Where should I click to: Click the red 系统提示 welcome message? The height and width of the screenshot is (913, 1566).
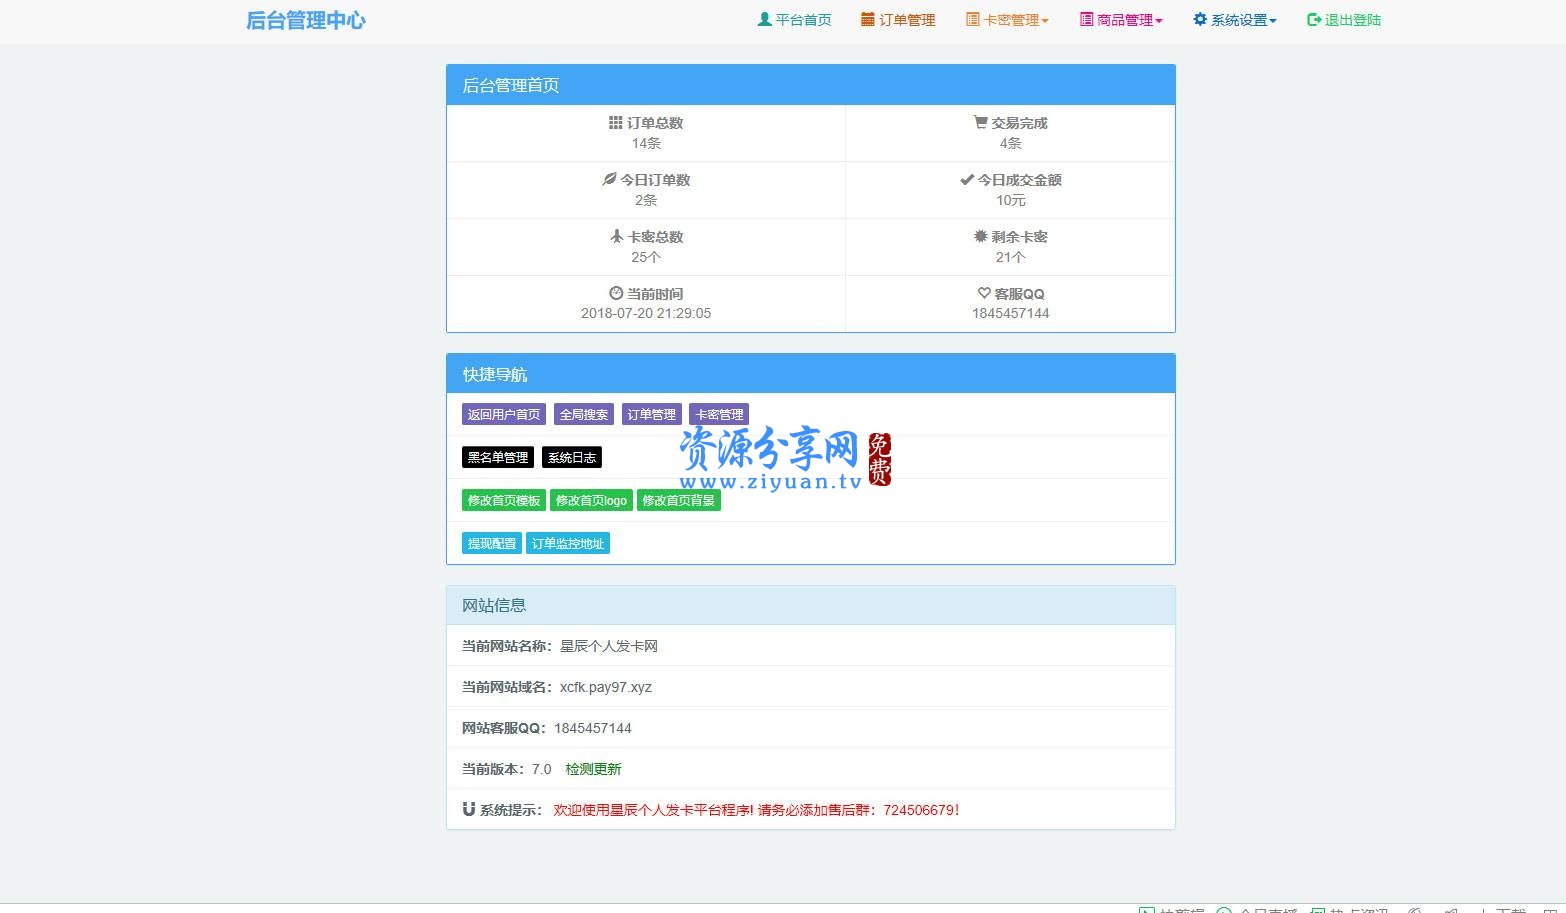pyautogui.click(x=756, y=810)
